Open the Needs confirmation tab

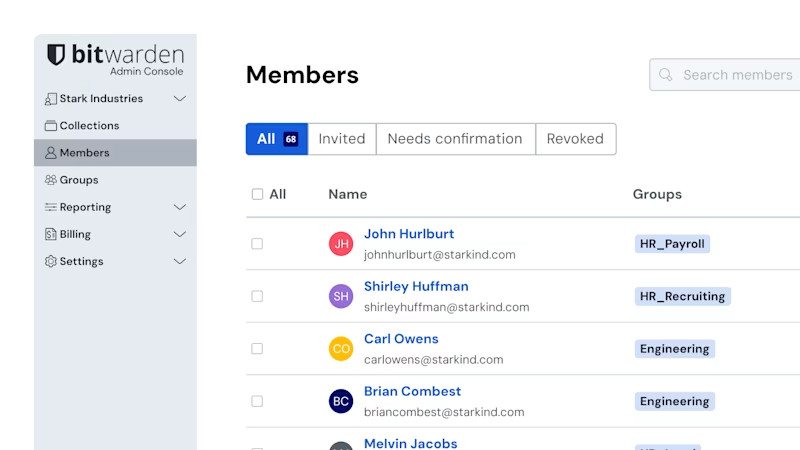[455, 139]
